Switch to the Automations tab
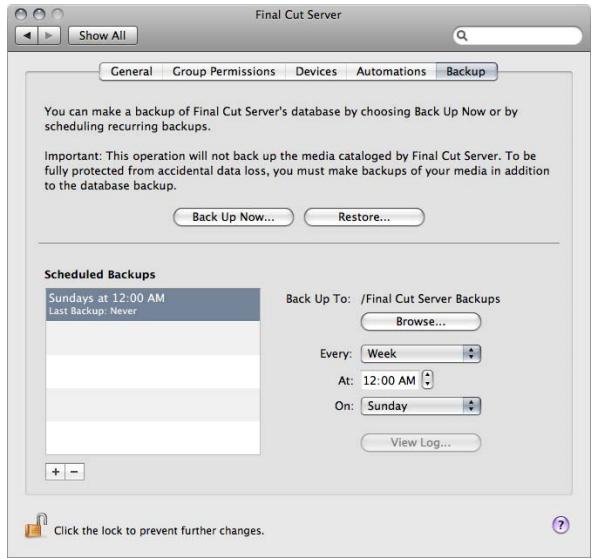The width and height of the screenshot is (593, 559). tap(391, 71)
